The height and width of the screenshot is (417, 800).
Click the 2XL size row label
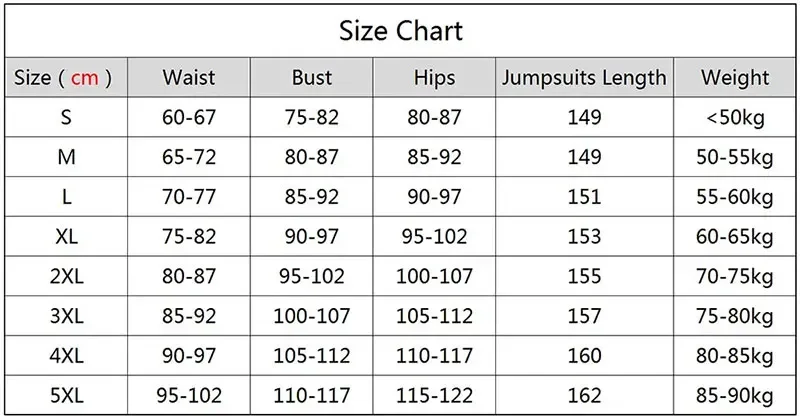coord(66,276)
